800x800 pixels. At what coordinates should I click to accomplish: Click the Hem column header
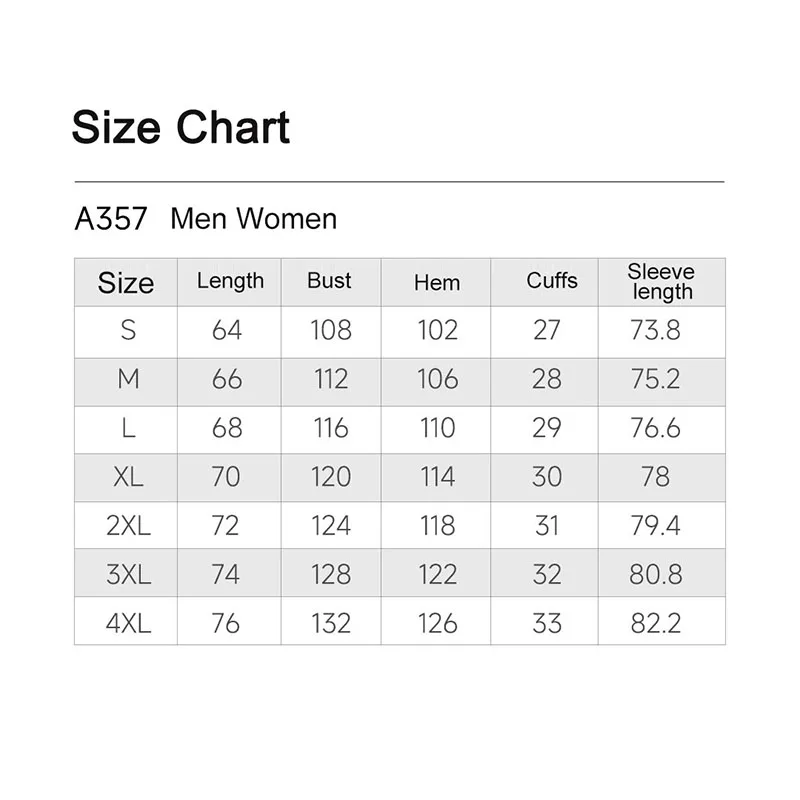(437, 283)
